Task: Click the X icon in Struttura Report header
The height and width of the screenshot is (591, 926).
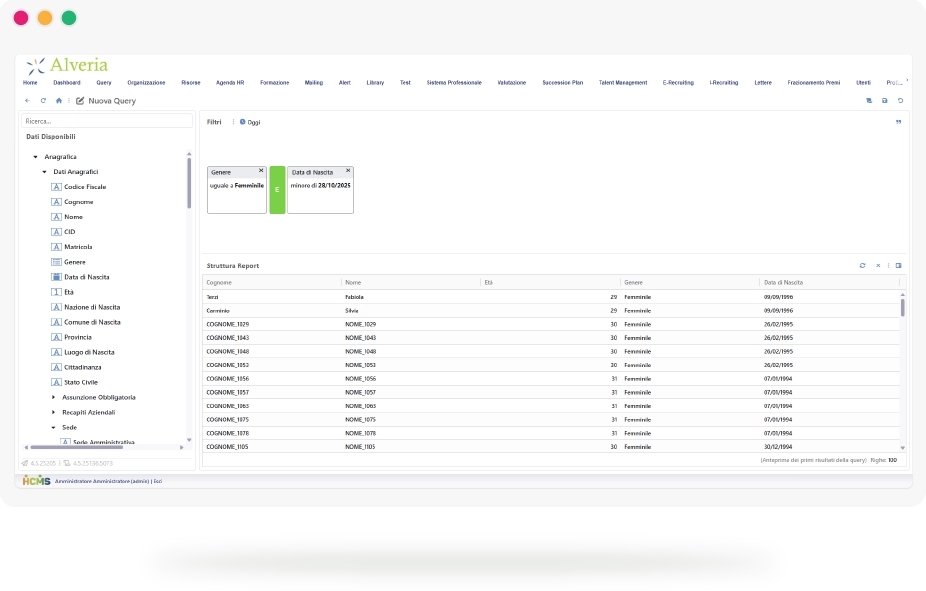Action: (878, 266)
